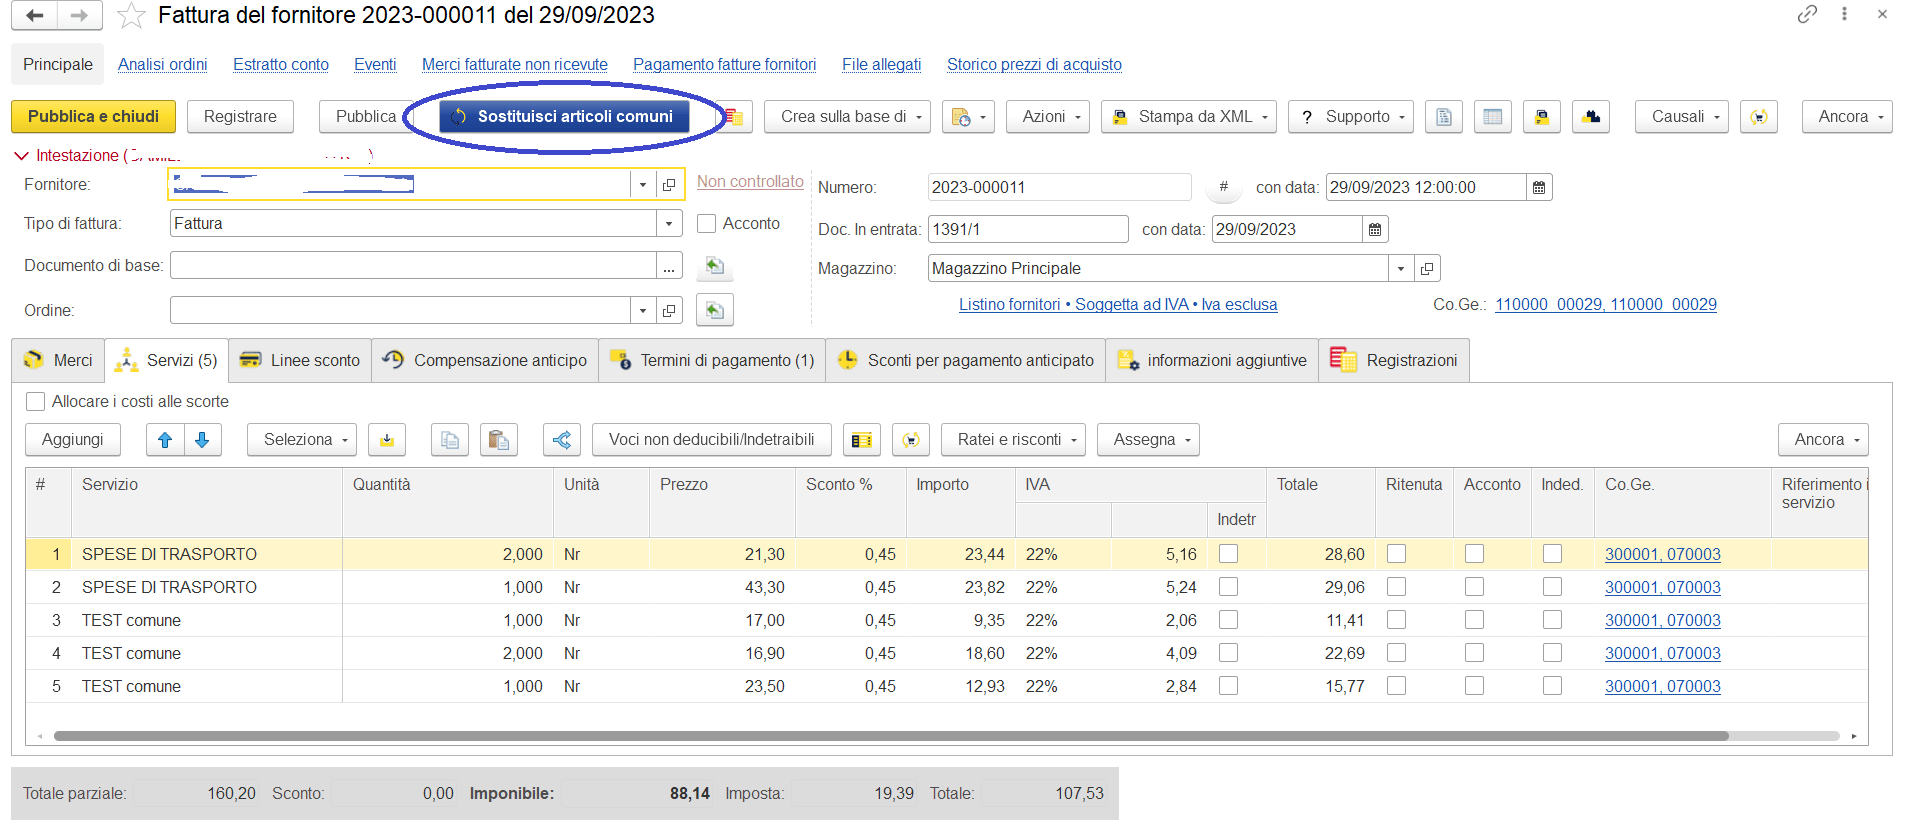Viewport: 1916px width, 831px height.
Task: Tick Ritenuta checkbox for row 2
Action: tap(1397, 587)
